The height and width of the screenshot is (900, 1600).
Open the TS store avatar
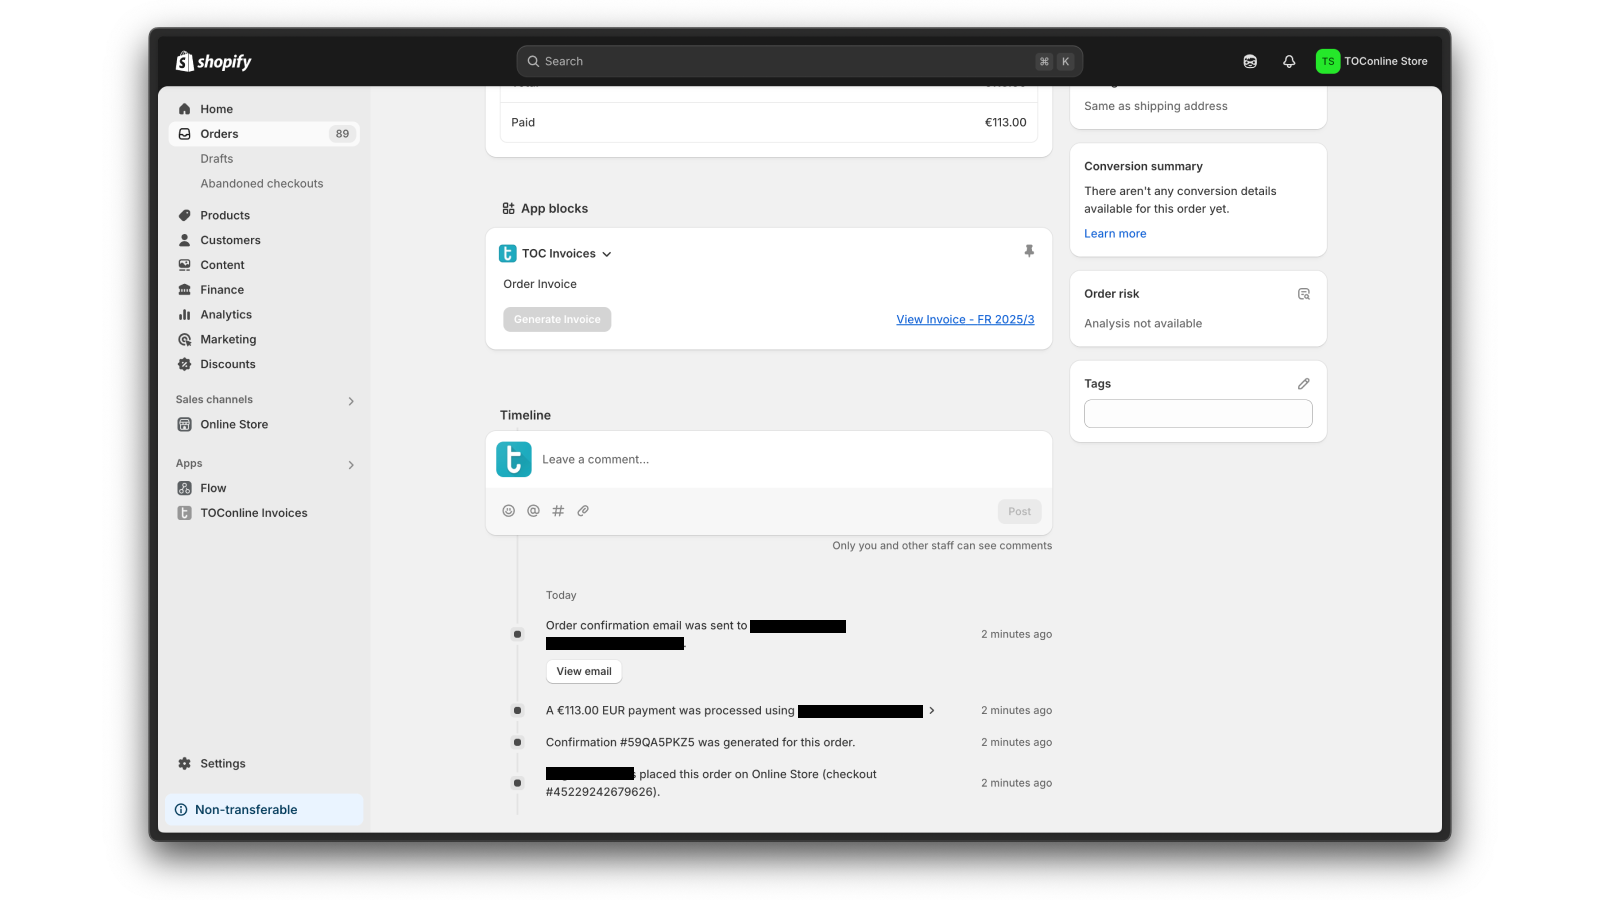coord(1327,61)
